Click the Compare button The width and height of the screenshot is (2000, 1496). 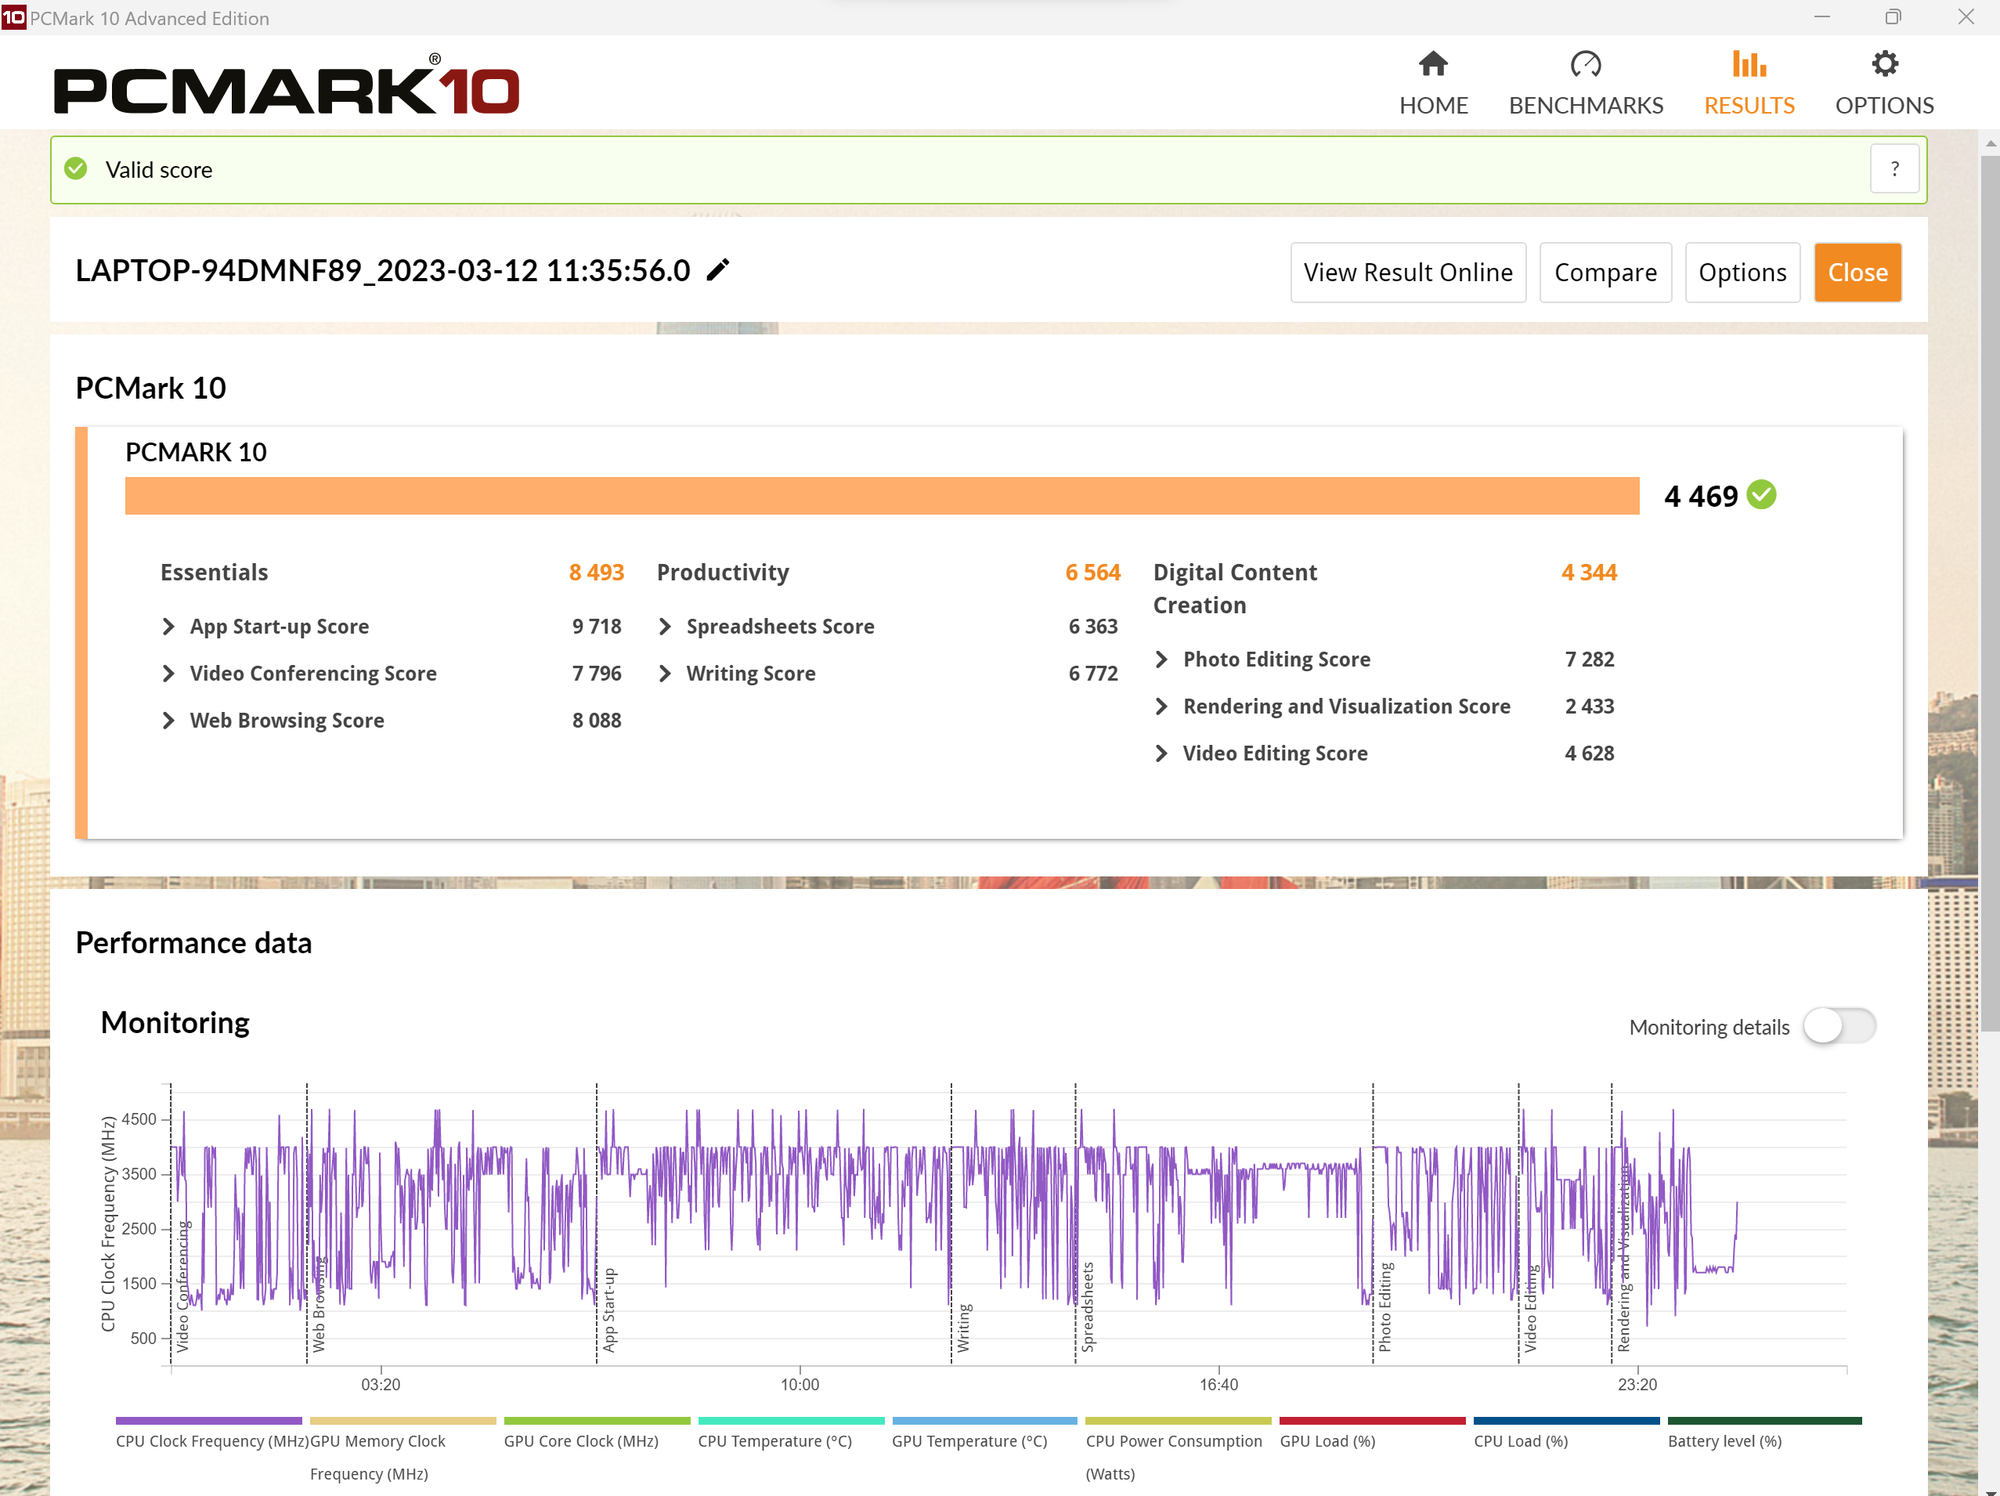point(1605,272)
